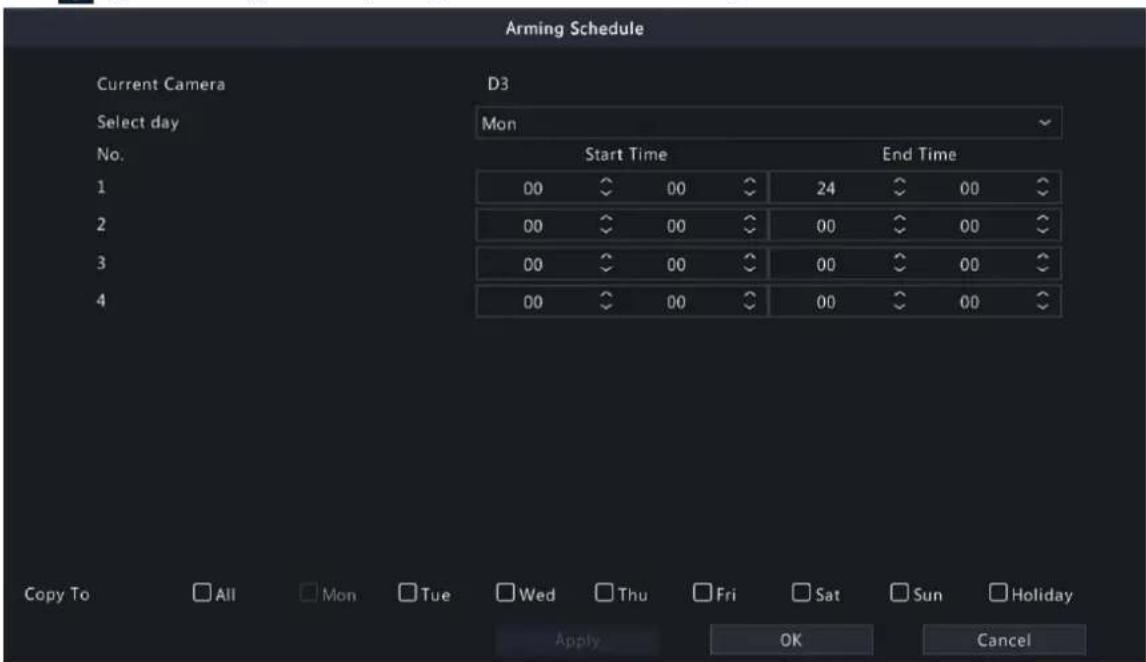The image size is (1146, 662).
Task: Click row 3 start hour stepper arrows
Action: click(606, 264)
